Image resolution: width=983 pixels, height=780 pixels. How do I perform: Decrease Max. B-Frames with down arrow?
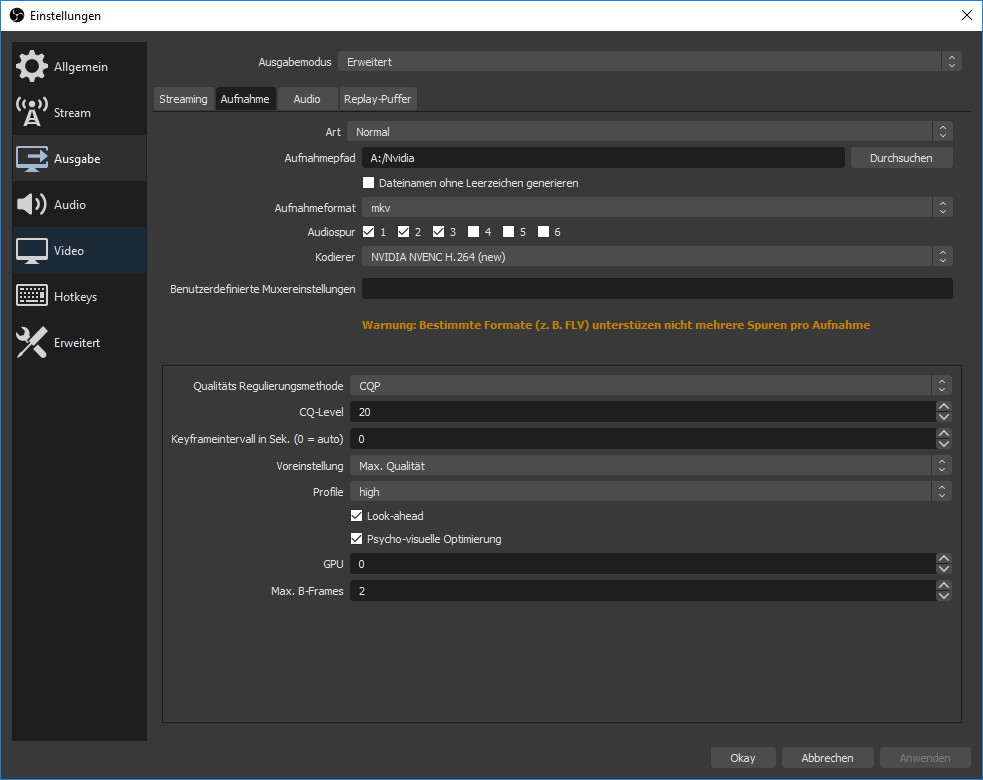[x=944, y=596]
